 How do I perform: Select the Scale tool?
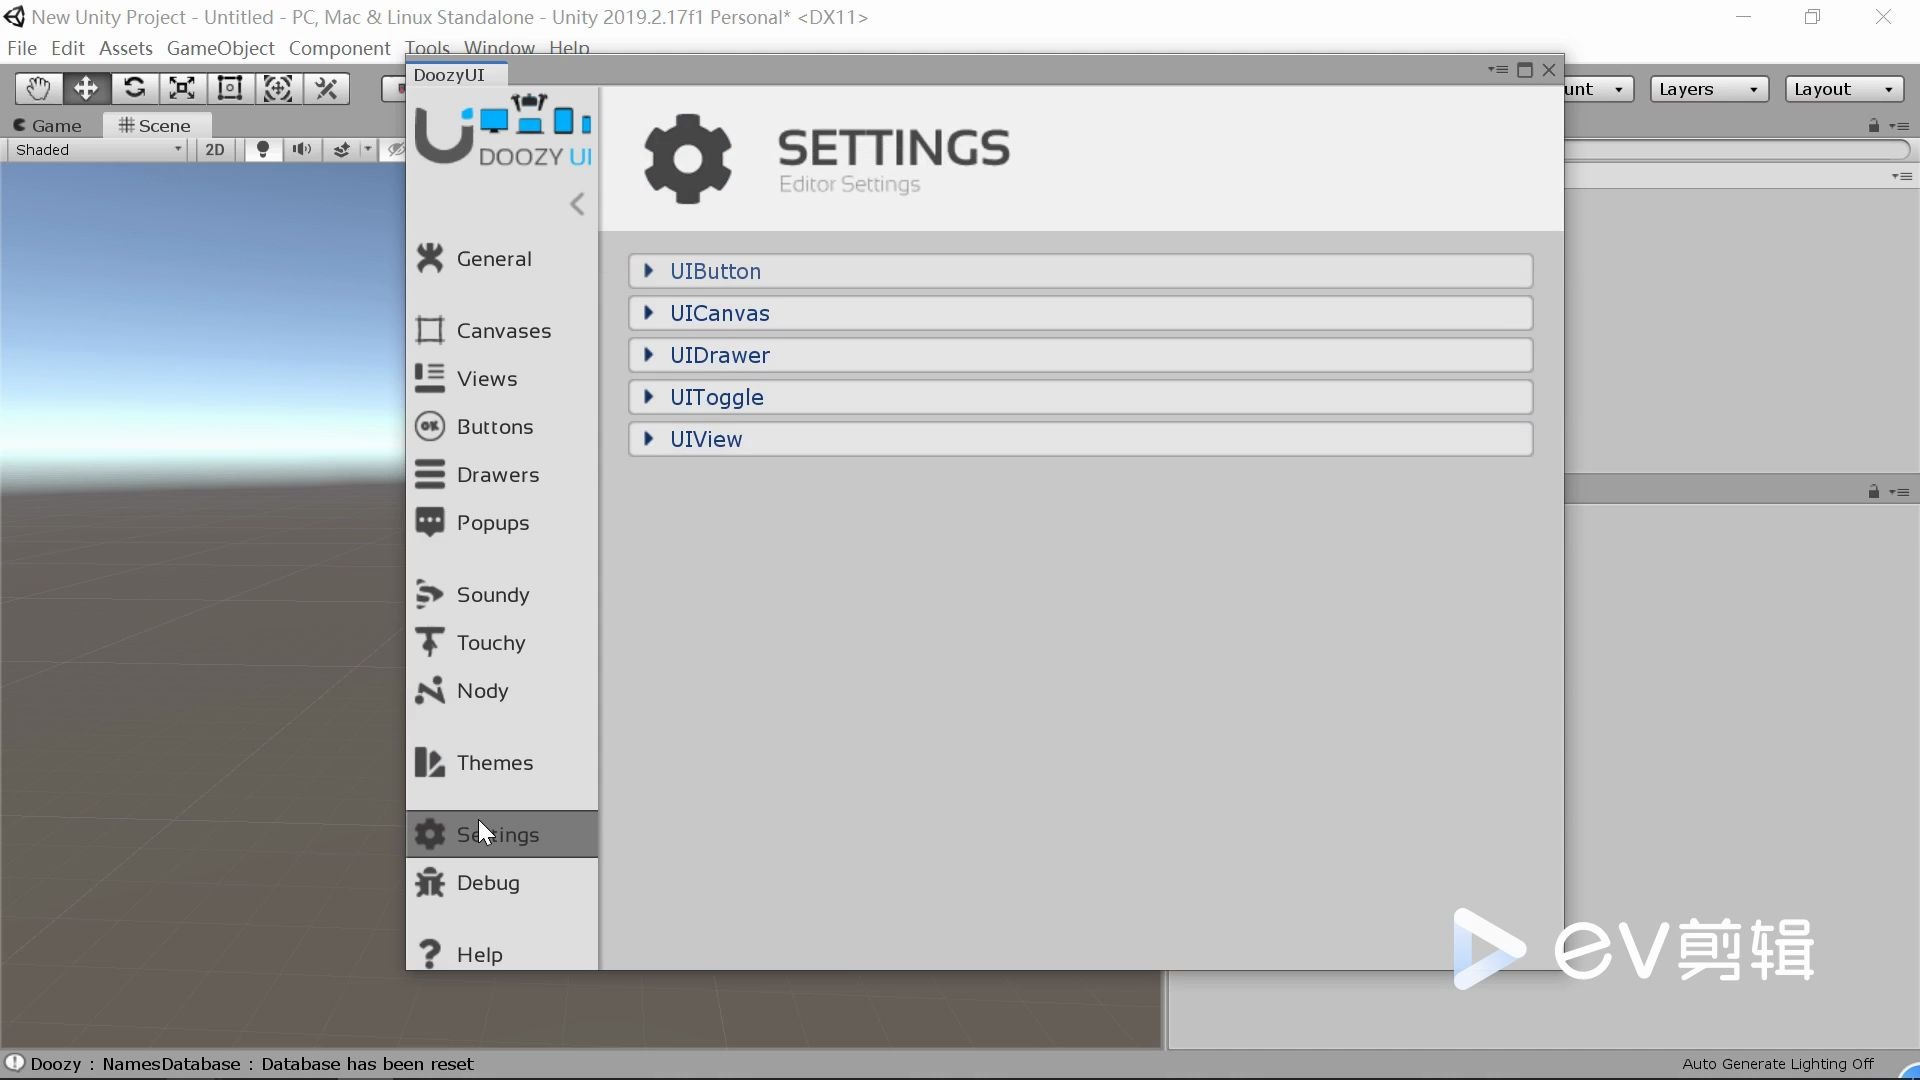click(x=182, y=89)
